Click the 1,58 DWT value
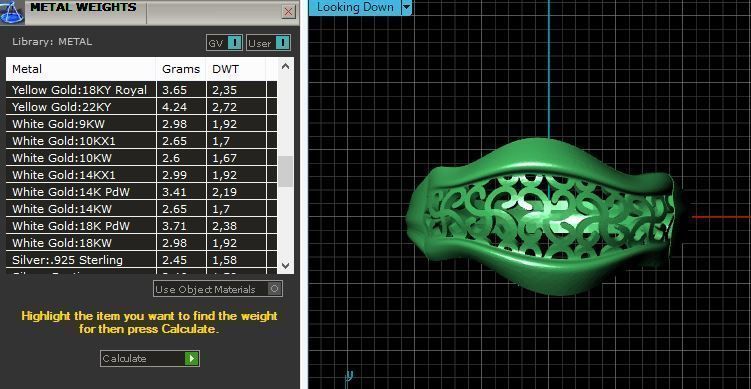This screenshot has width=751, height=389. 225,260
